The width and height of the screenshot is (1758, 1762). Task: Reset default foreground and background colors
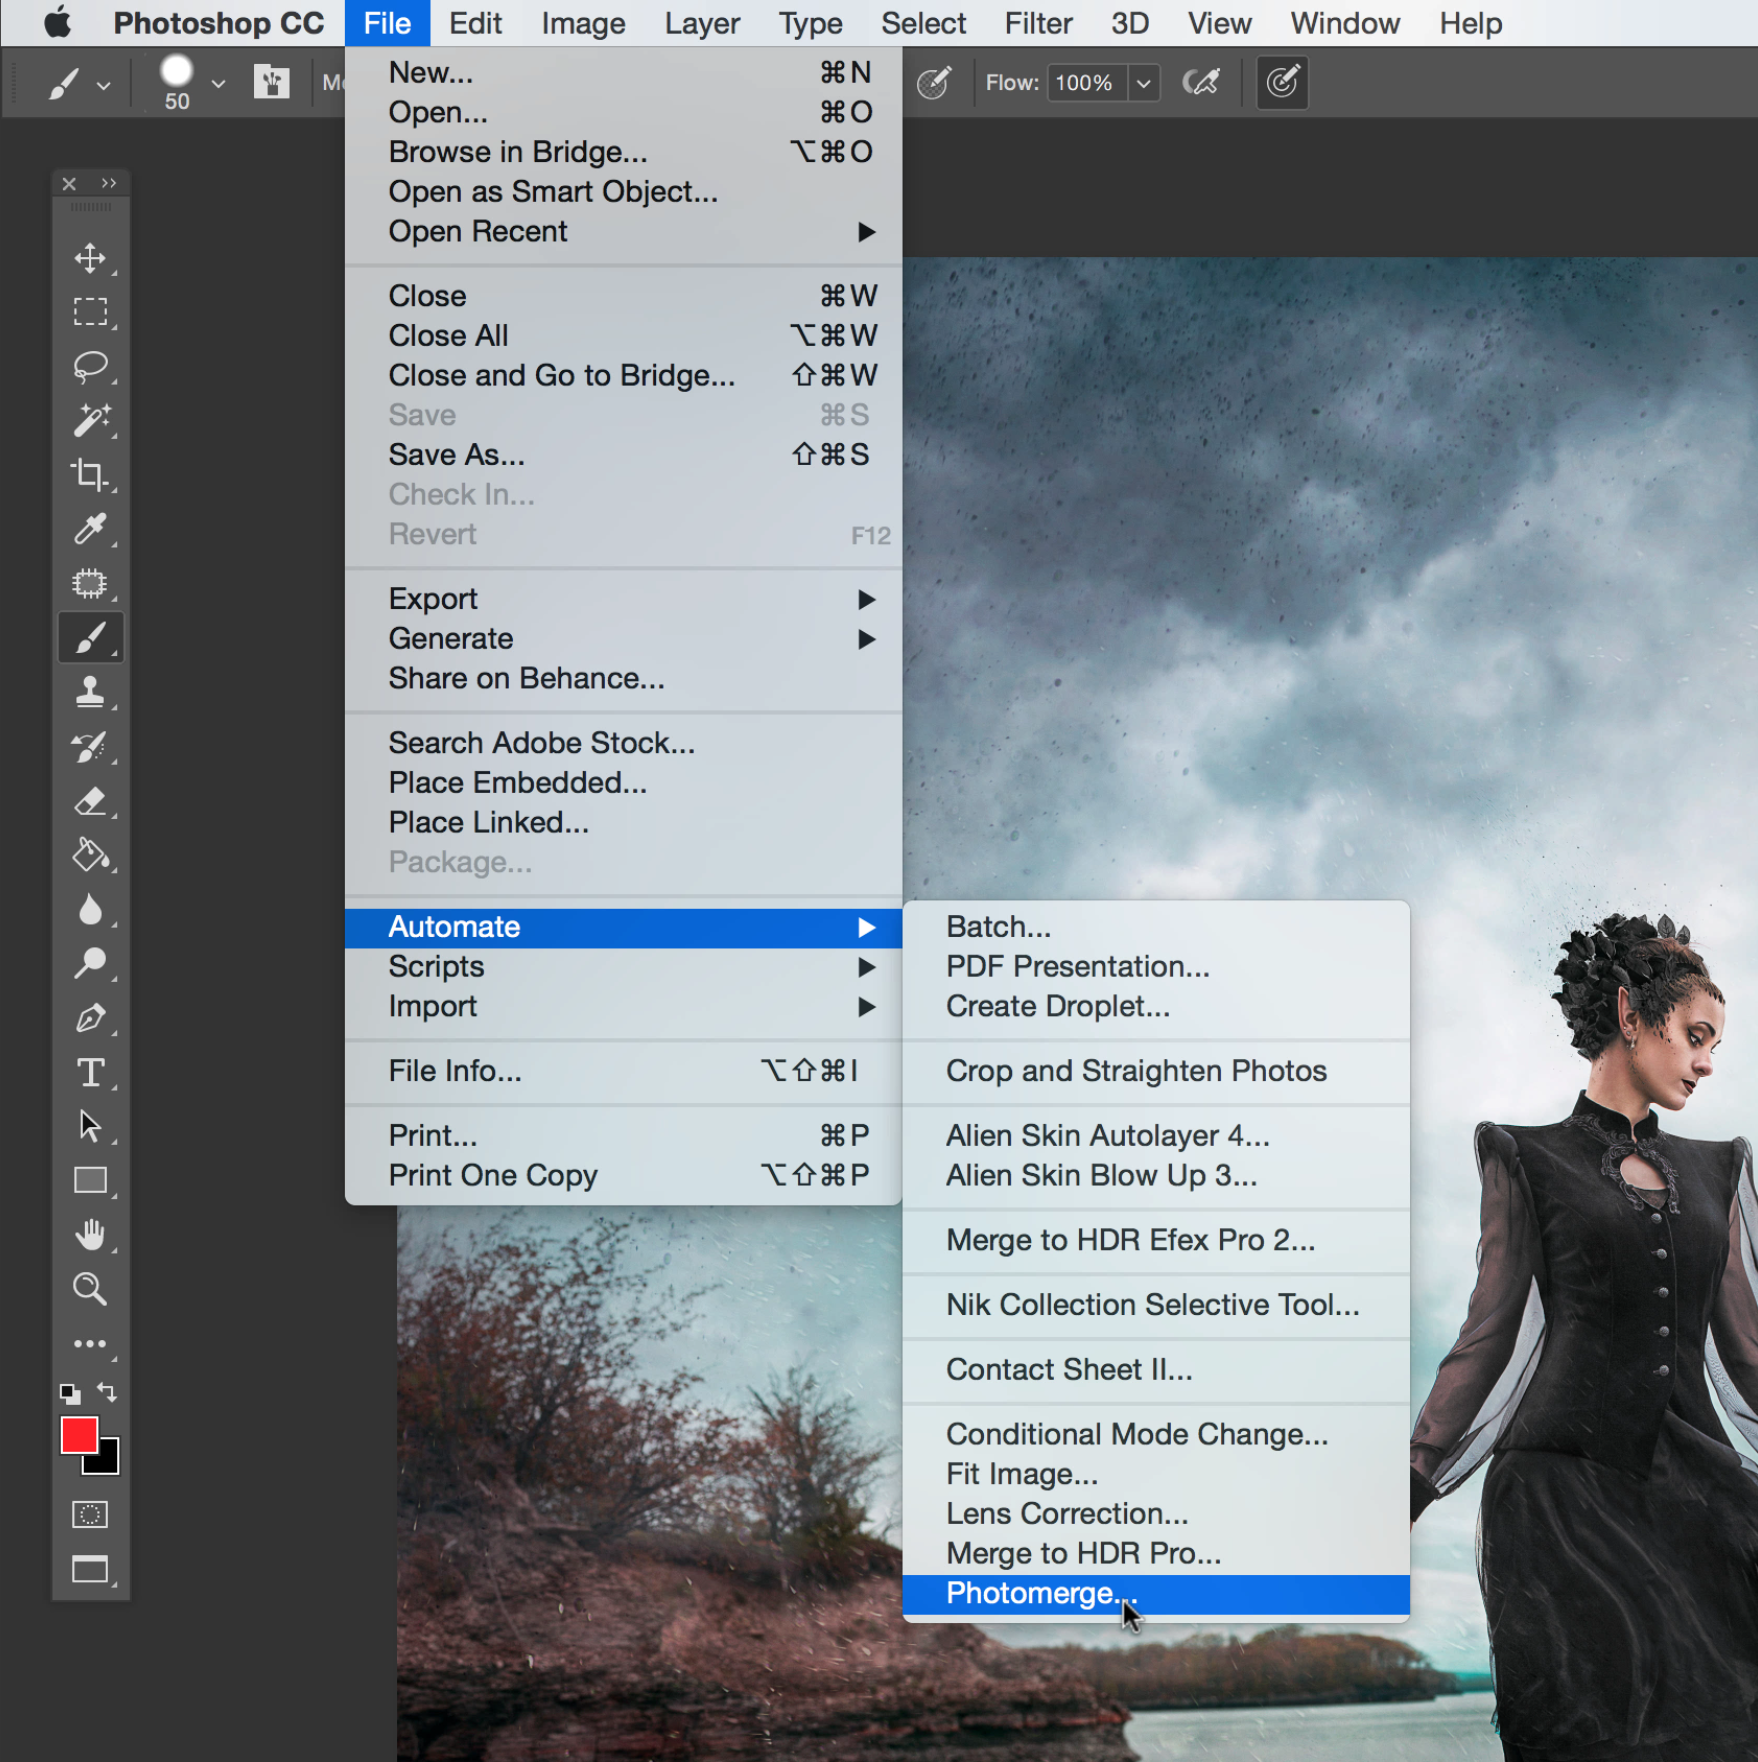69,1393
